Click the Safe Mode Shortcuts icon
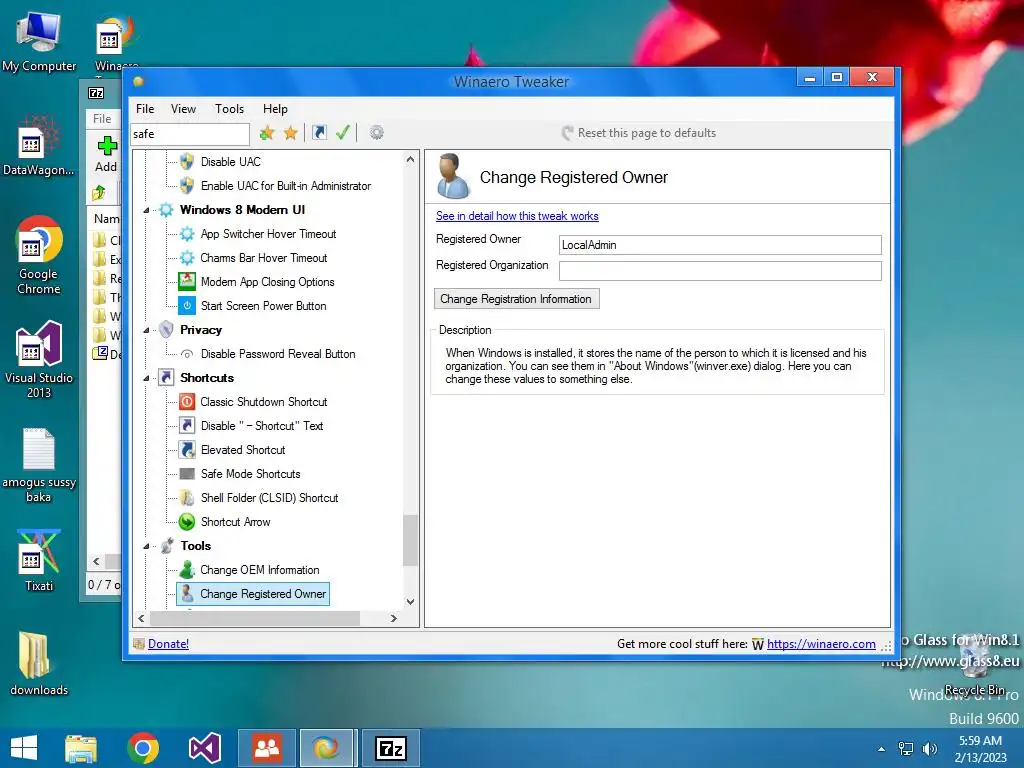The image size is (1024, 768). click(x=187, y=474)
